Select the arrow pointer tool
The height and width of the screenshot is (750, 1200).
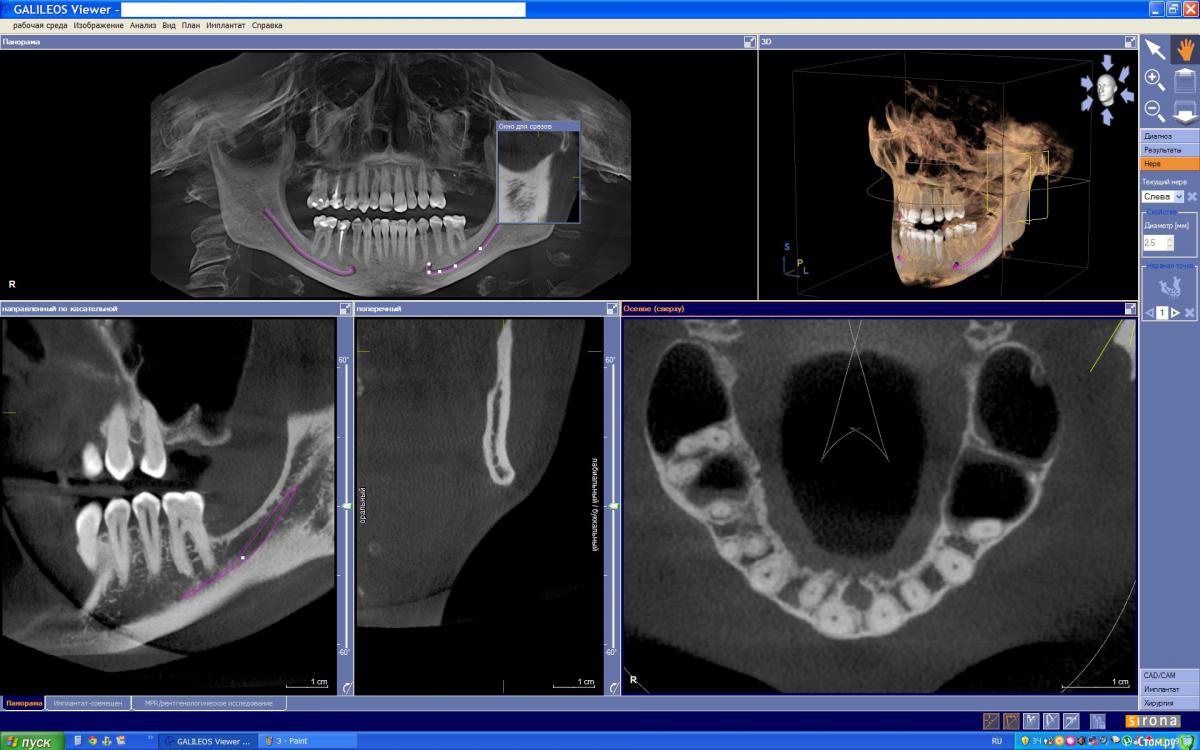1154,49
